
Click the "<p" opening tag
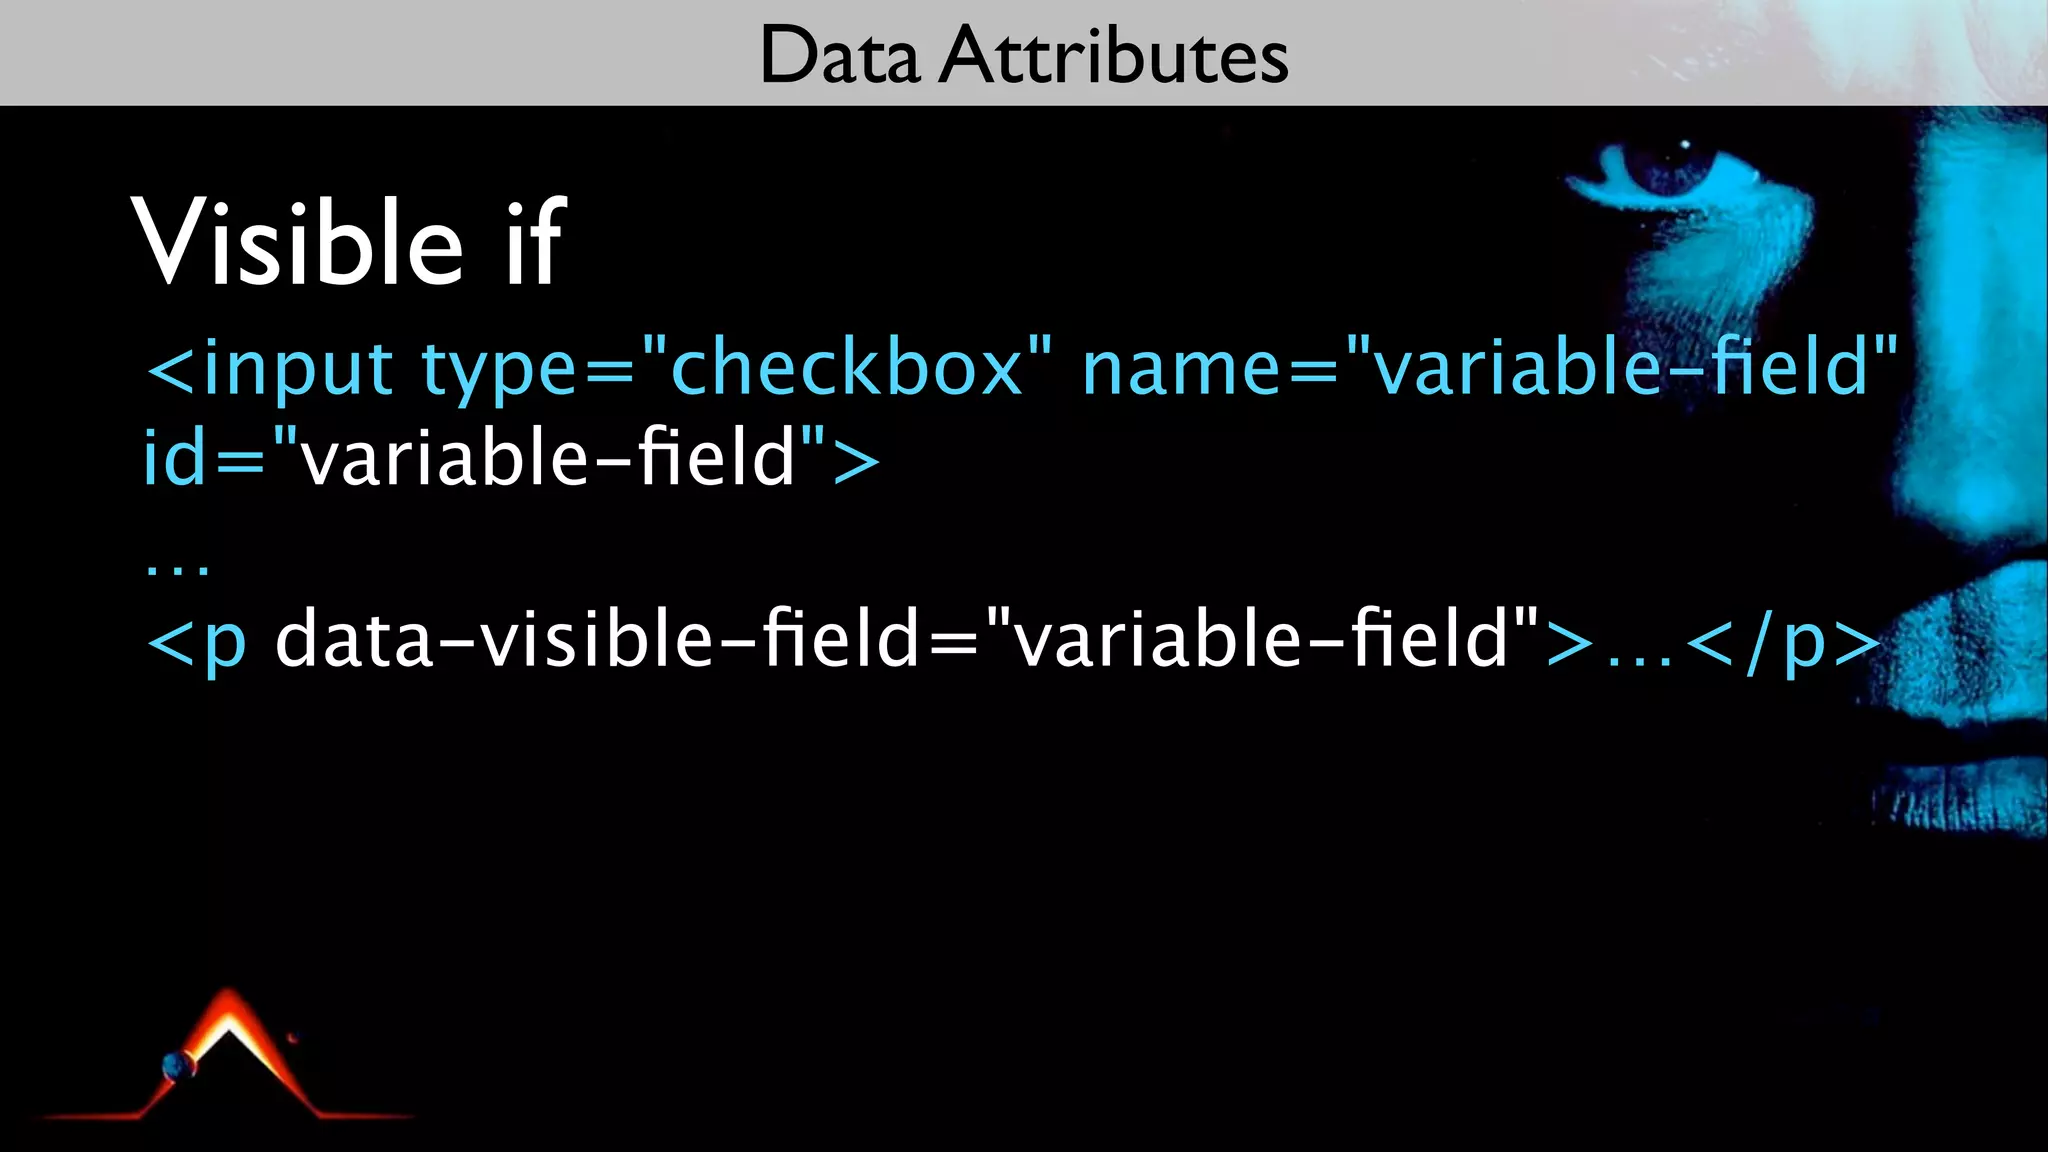[197, 641]
